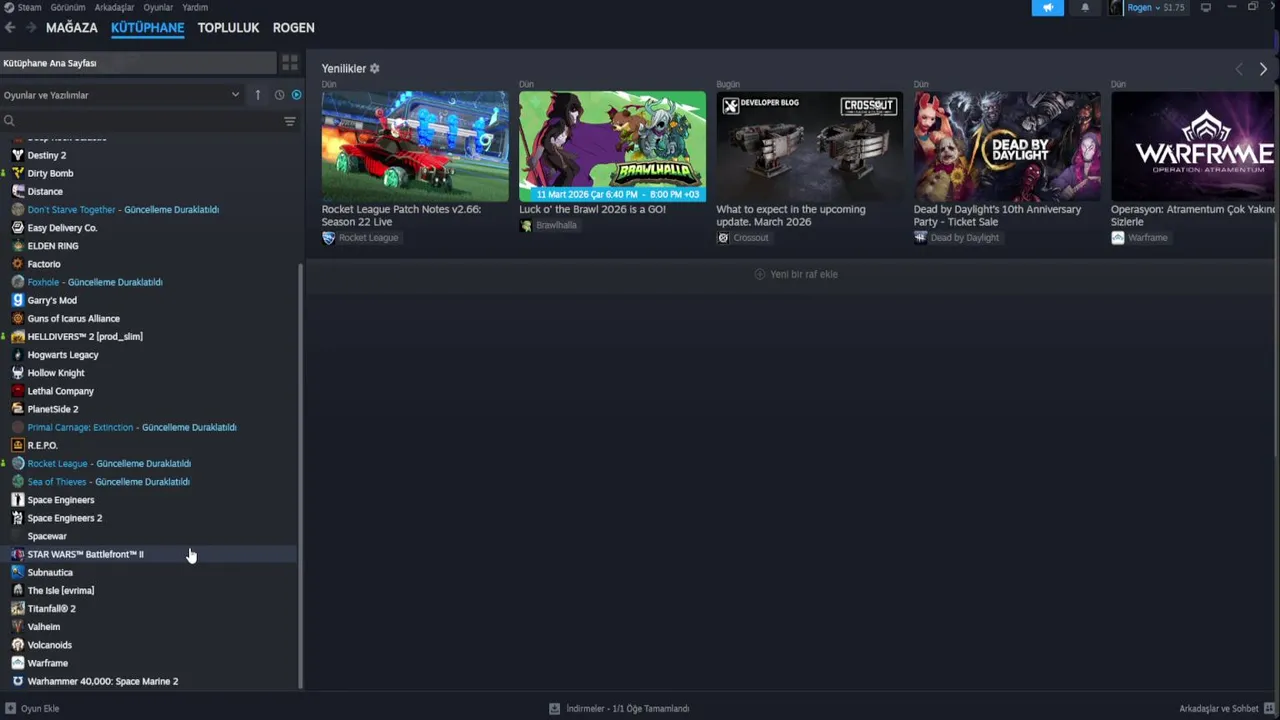Click the Hollow Knight game icon
The image size is (1280, 720).
pyautogui.click(x=18, y=373)
